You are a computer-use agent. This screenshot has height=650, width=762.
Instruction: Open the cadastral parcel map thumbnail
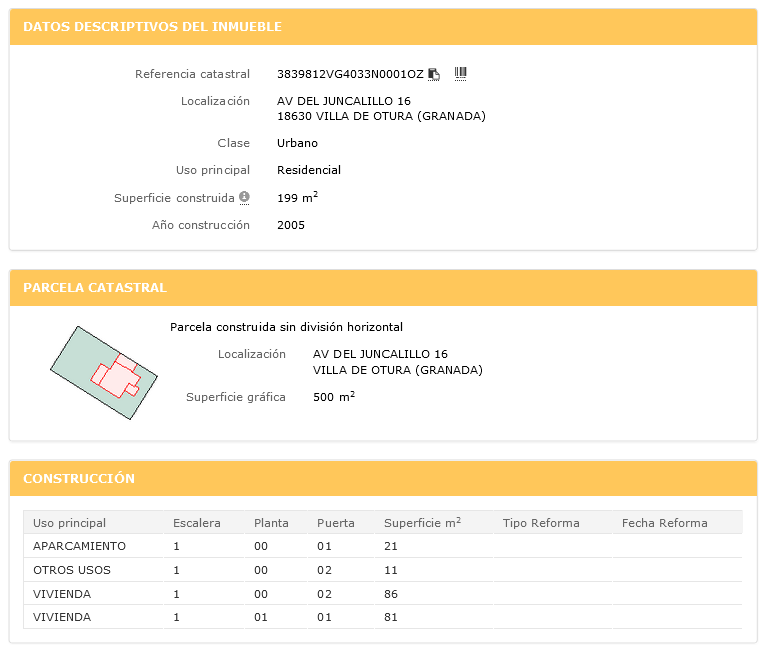(104, 372)
